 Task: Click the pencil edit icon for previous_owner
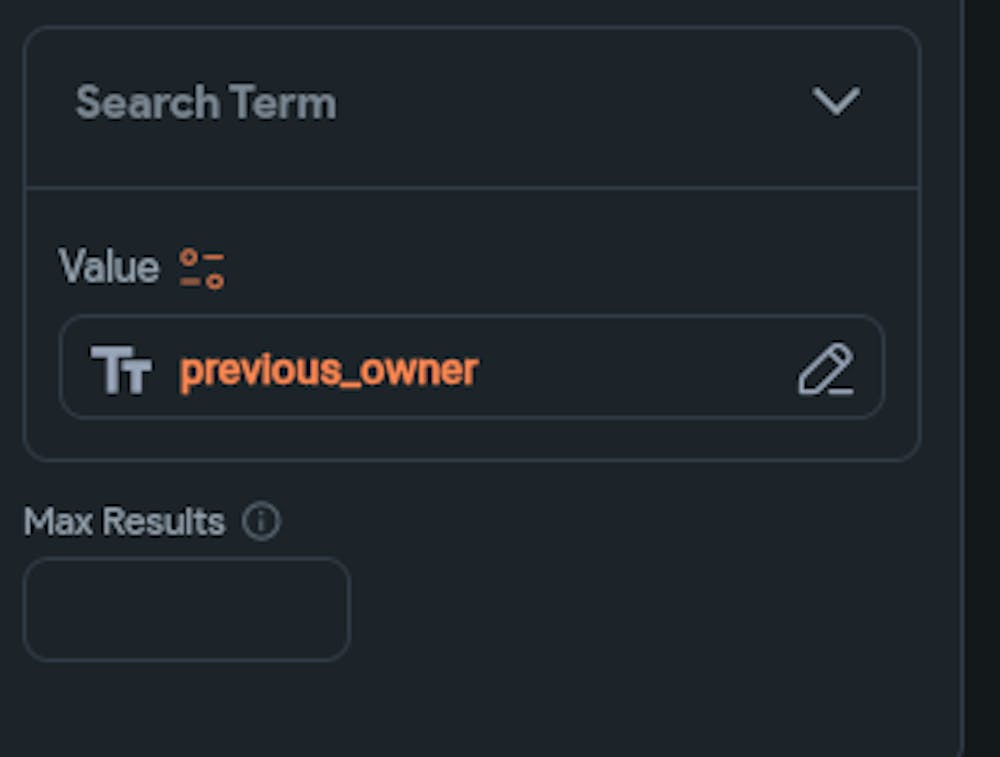point(825,369)
